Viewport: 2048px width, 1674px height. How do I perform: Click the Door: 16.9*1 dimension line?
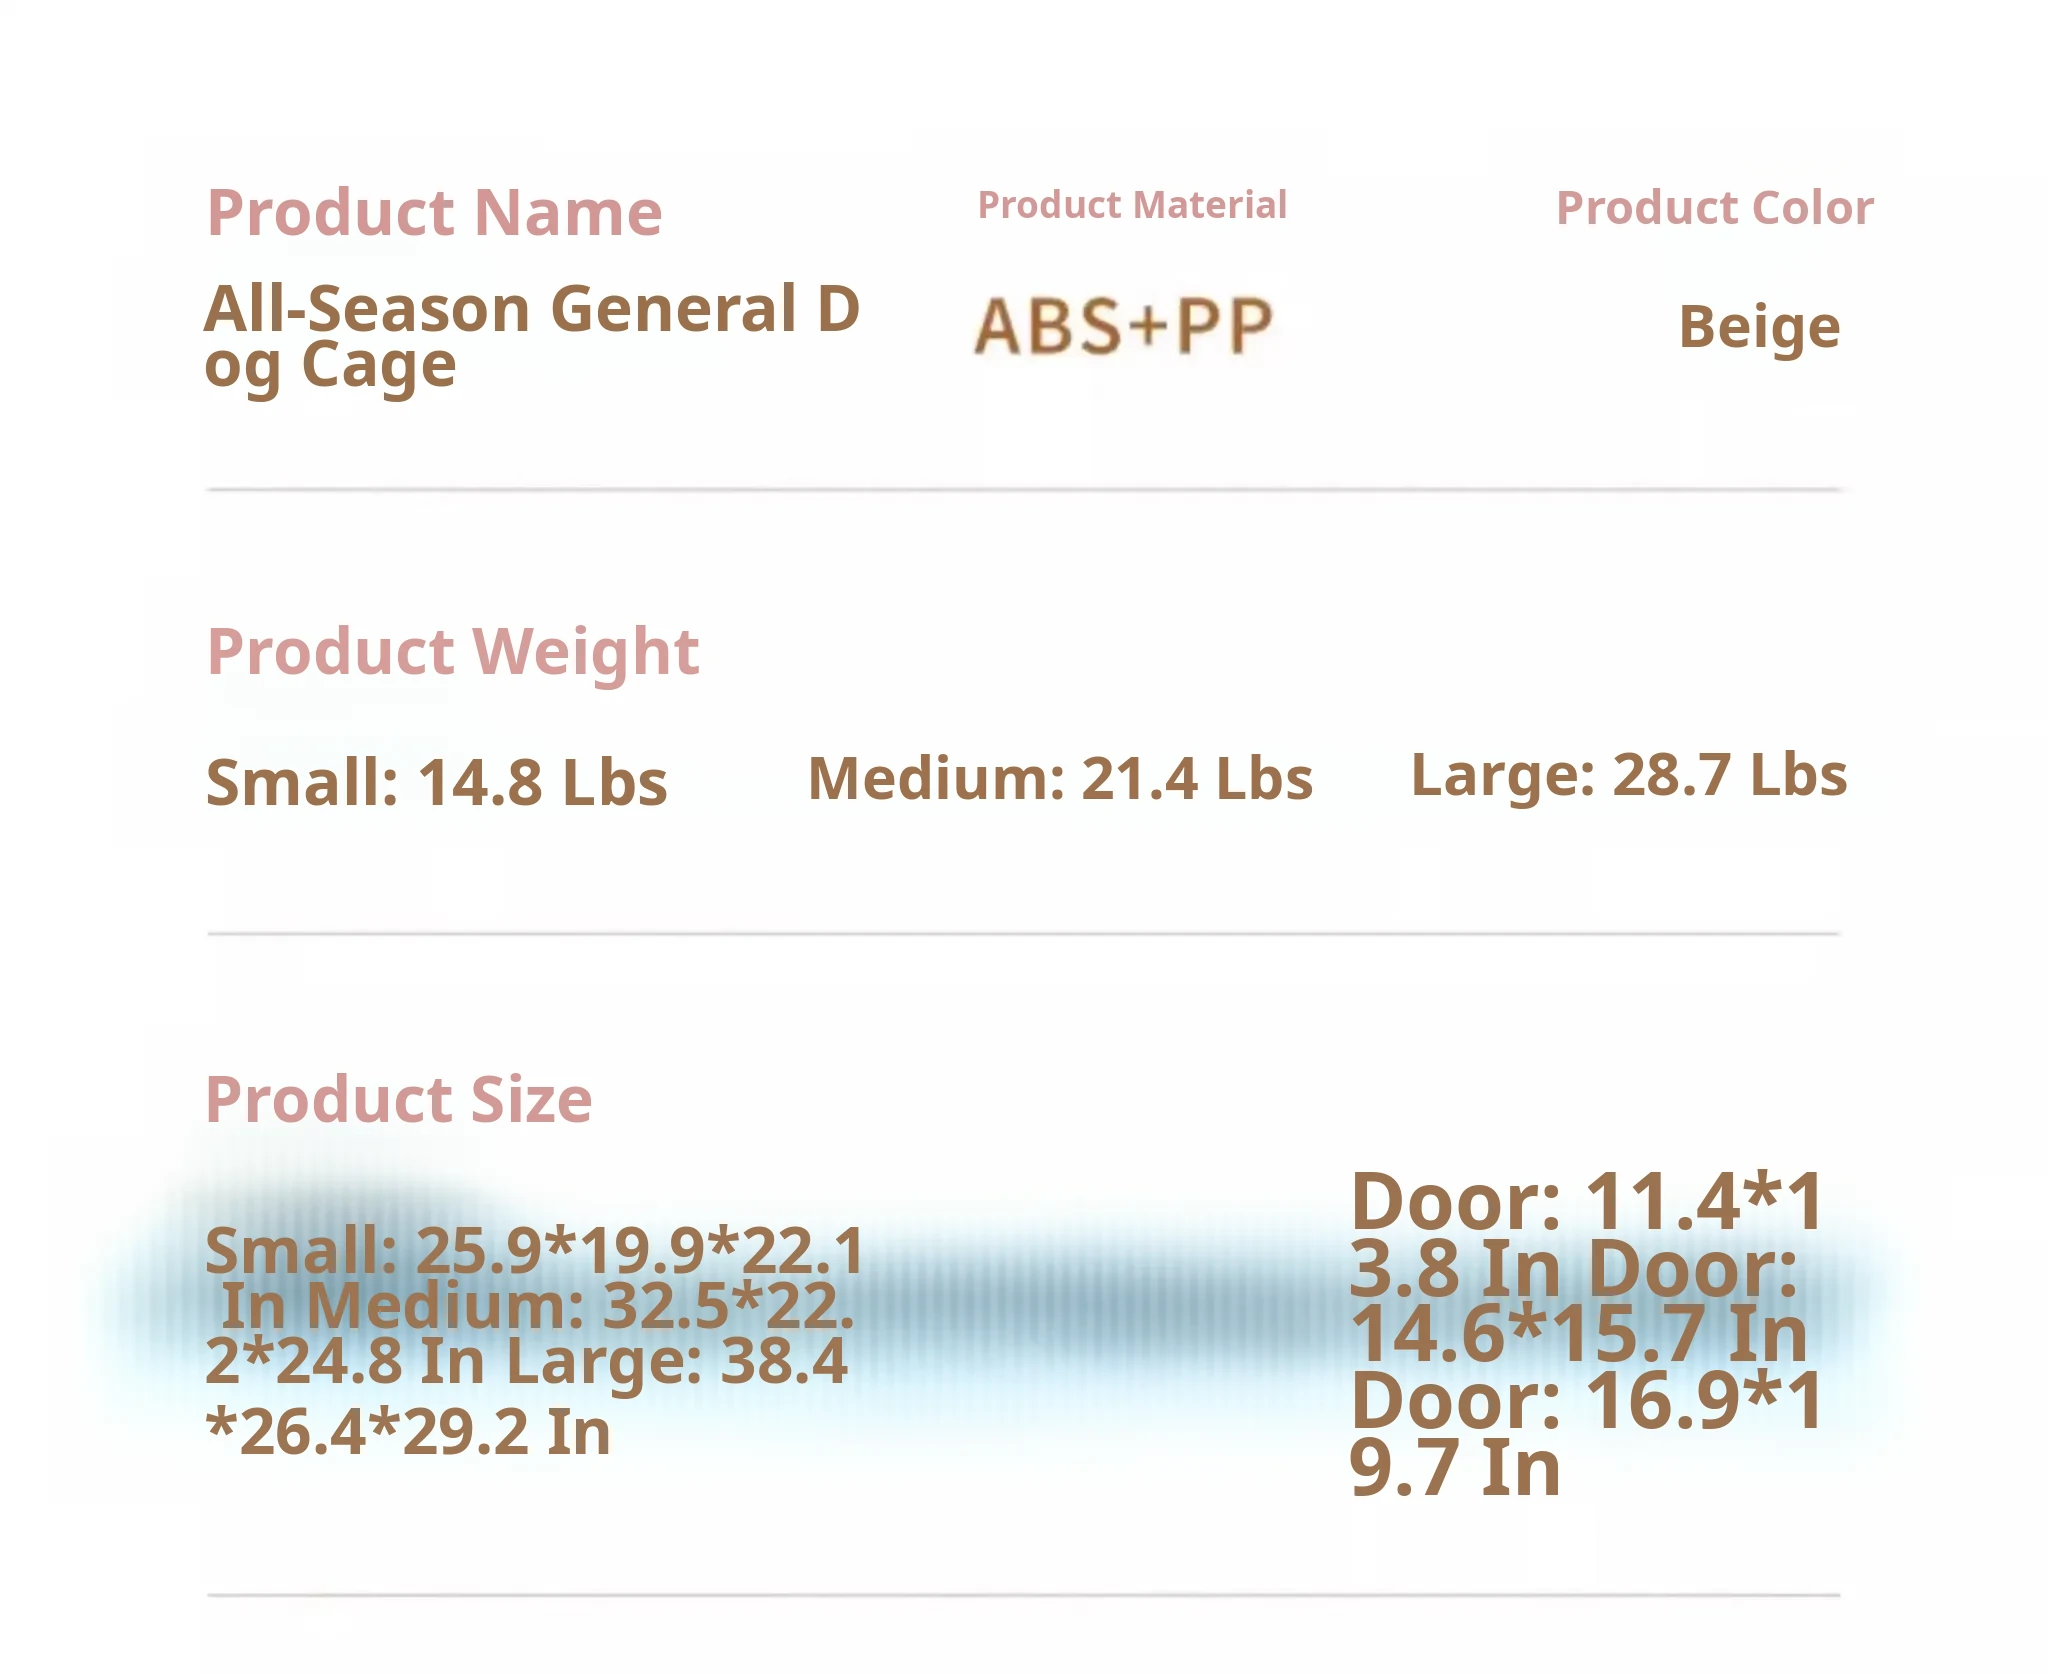[1586, 1401]
